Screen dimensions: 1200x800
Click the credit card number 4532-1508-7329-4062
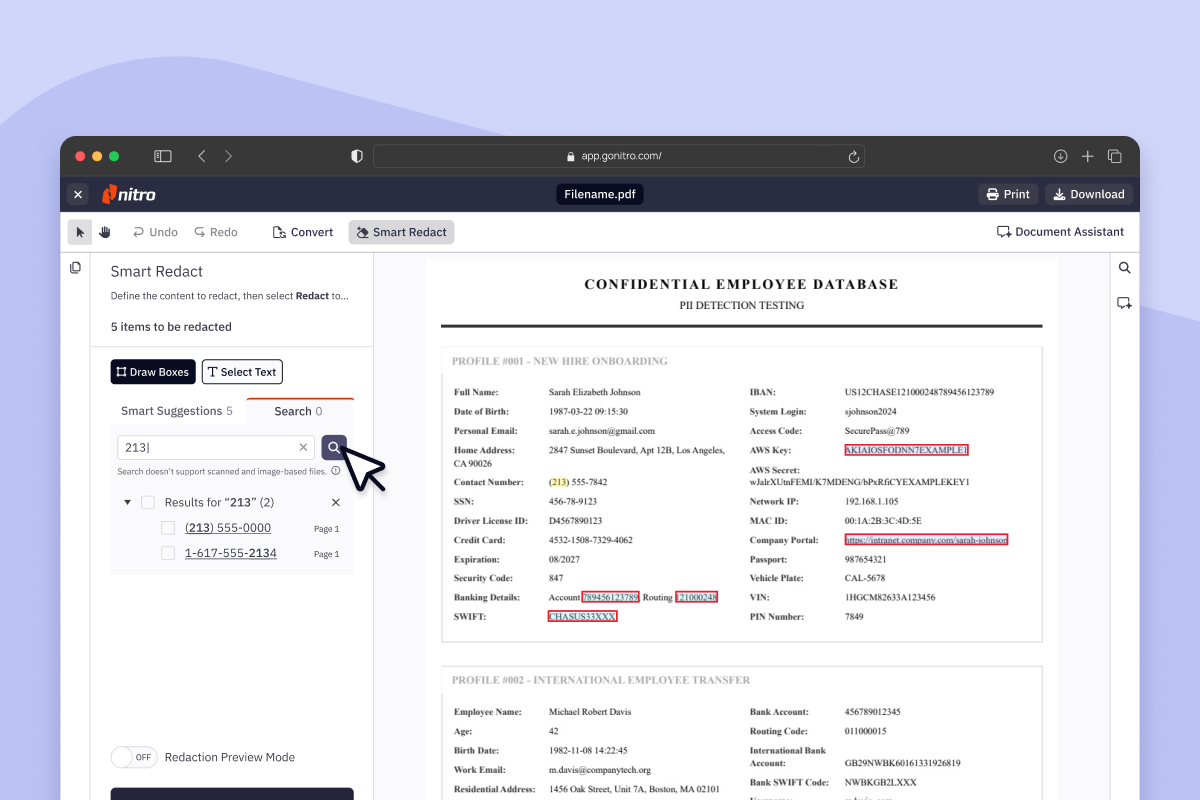pyautogui.click(x=591, y=540)
